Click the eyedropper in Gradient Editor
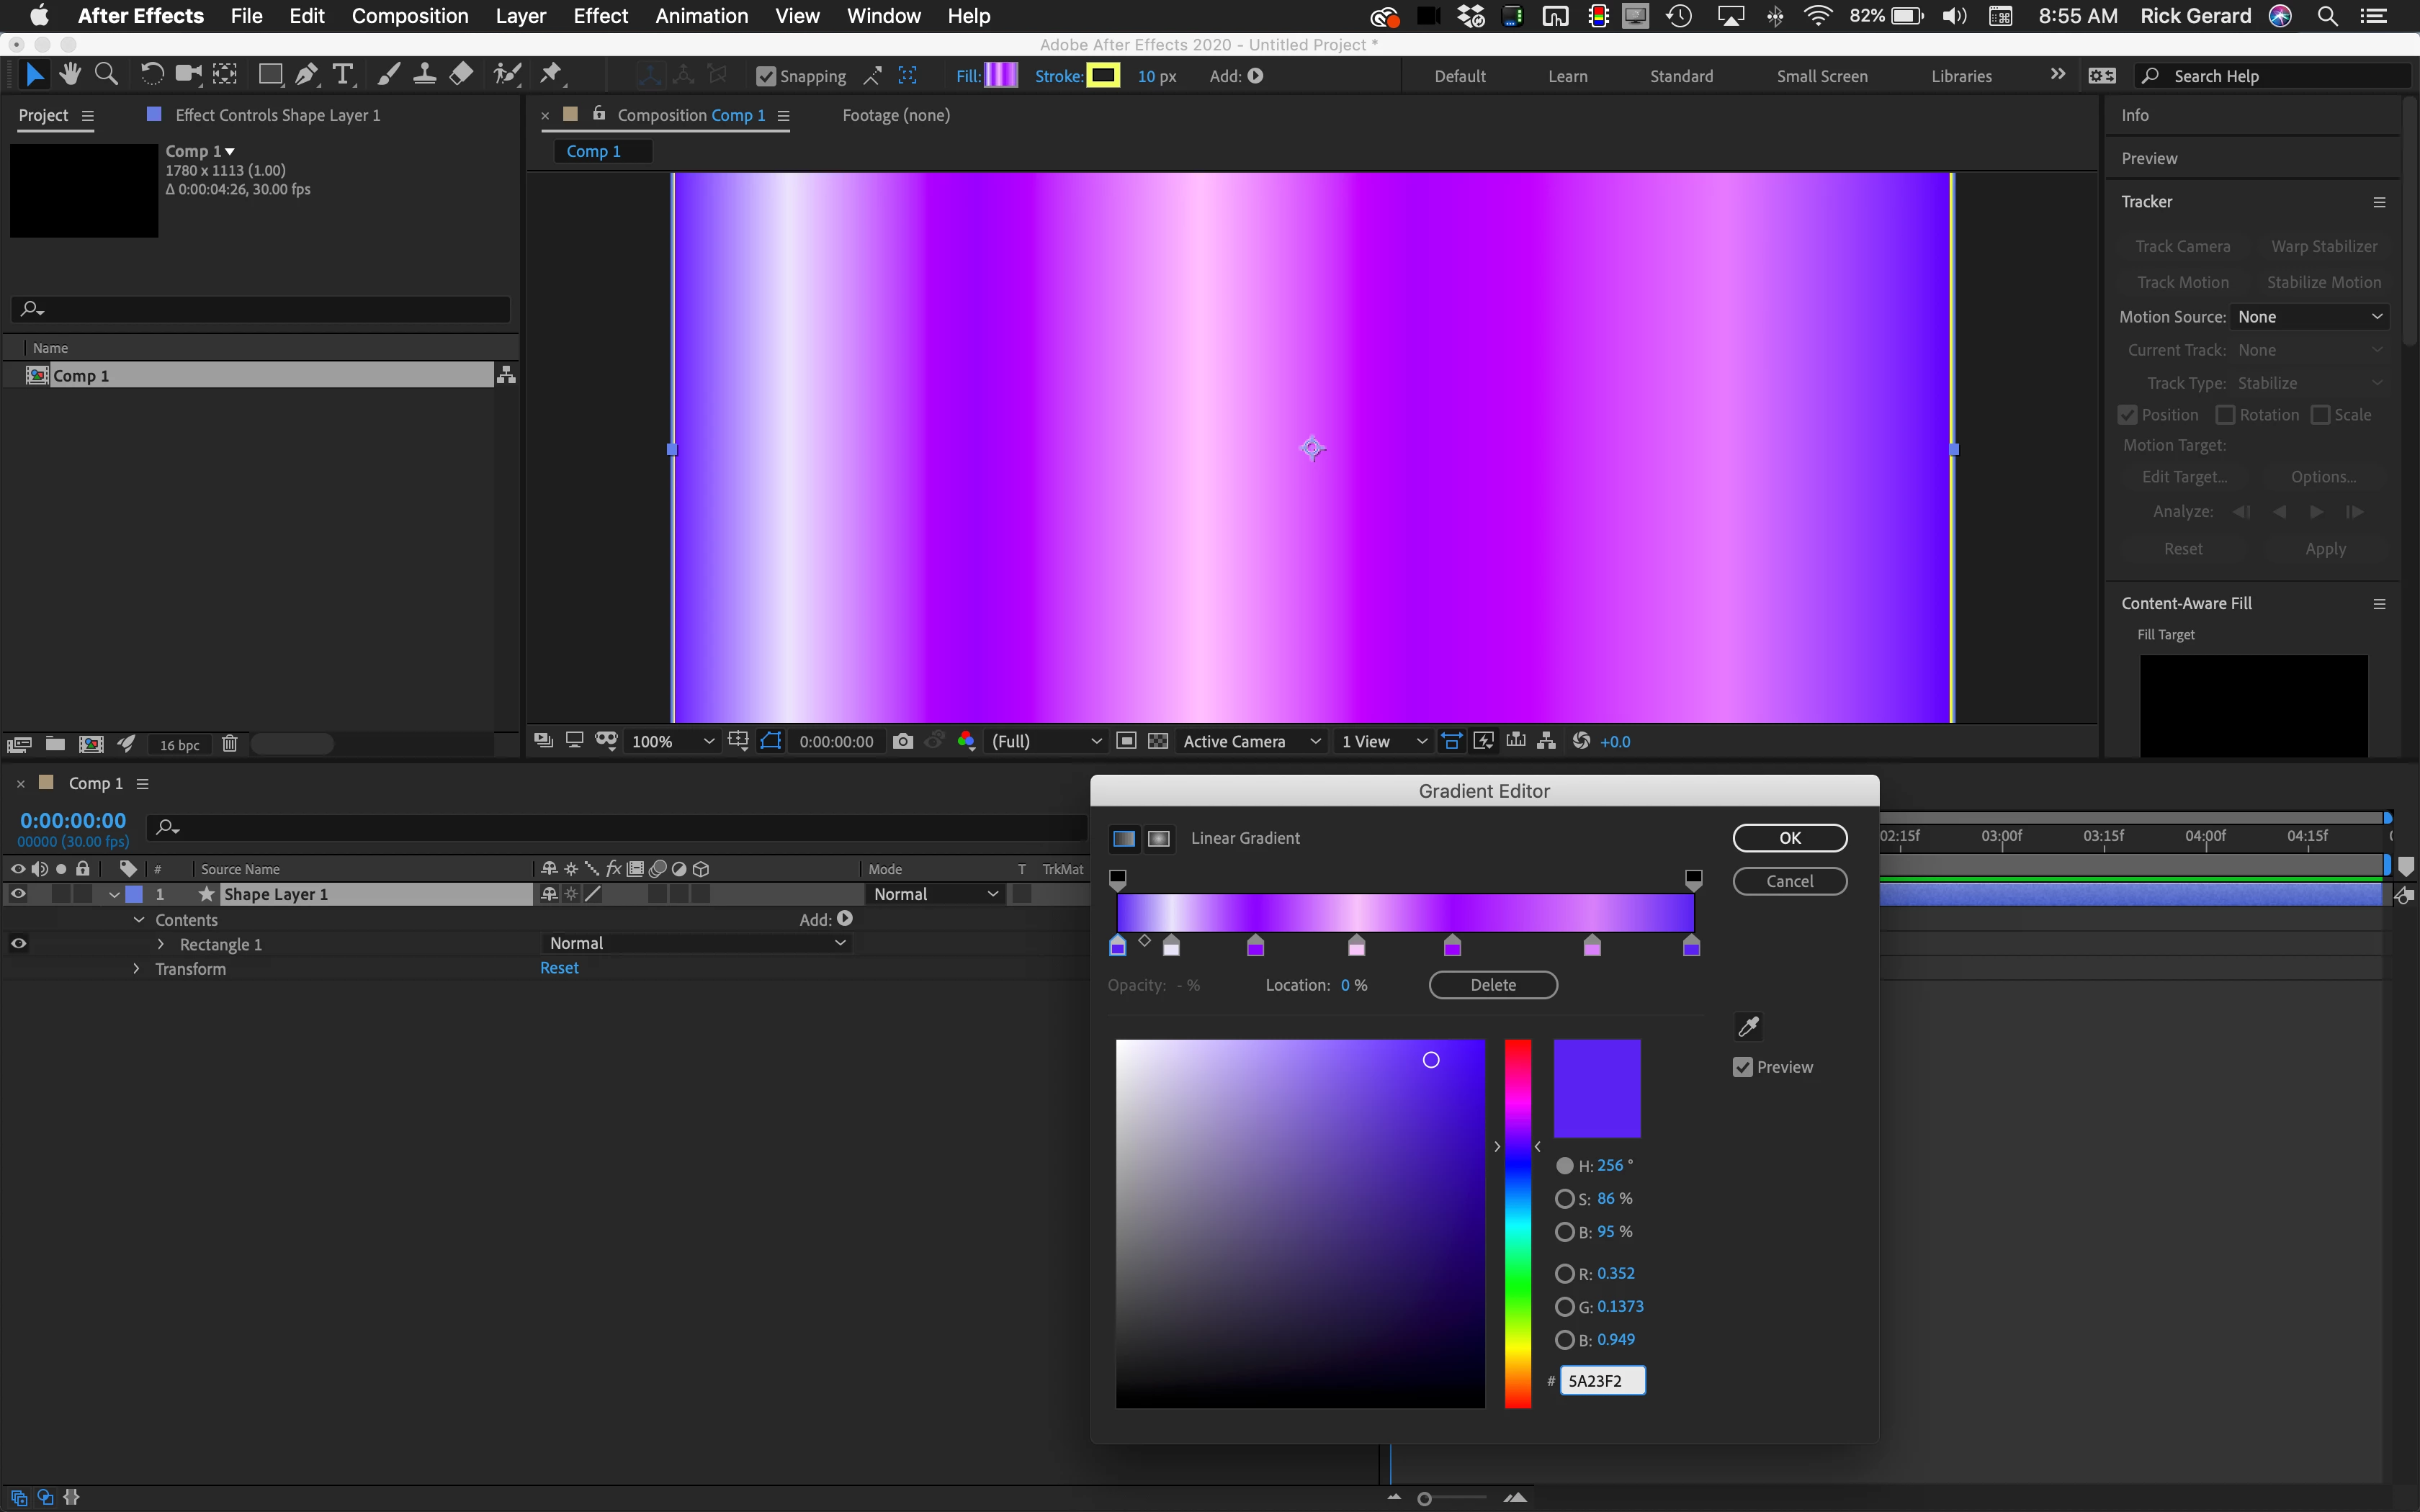2420x1512 pixels. point(1748,1026)
